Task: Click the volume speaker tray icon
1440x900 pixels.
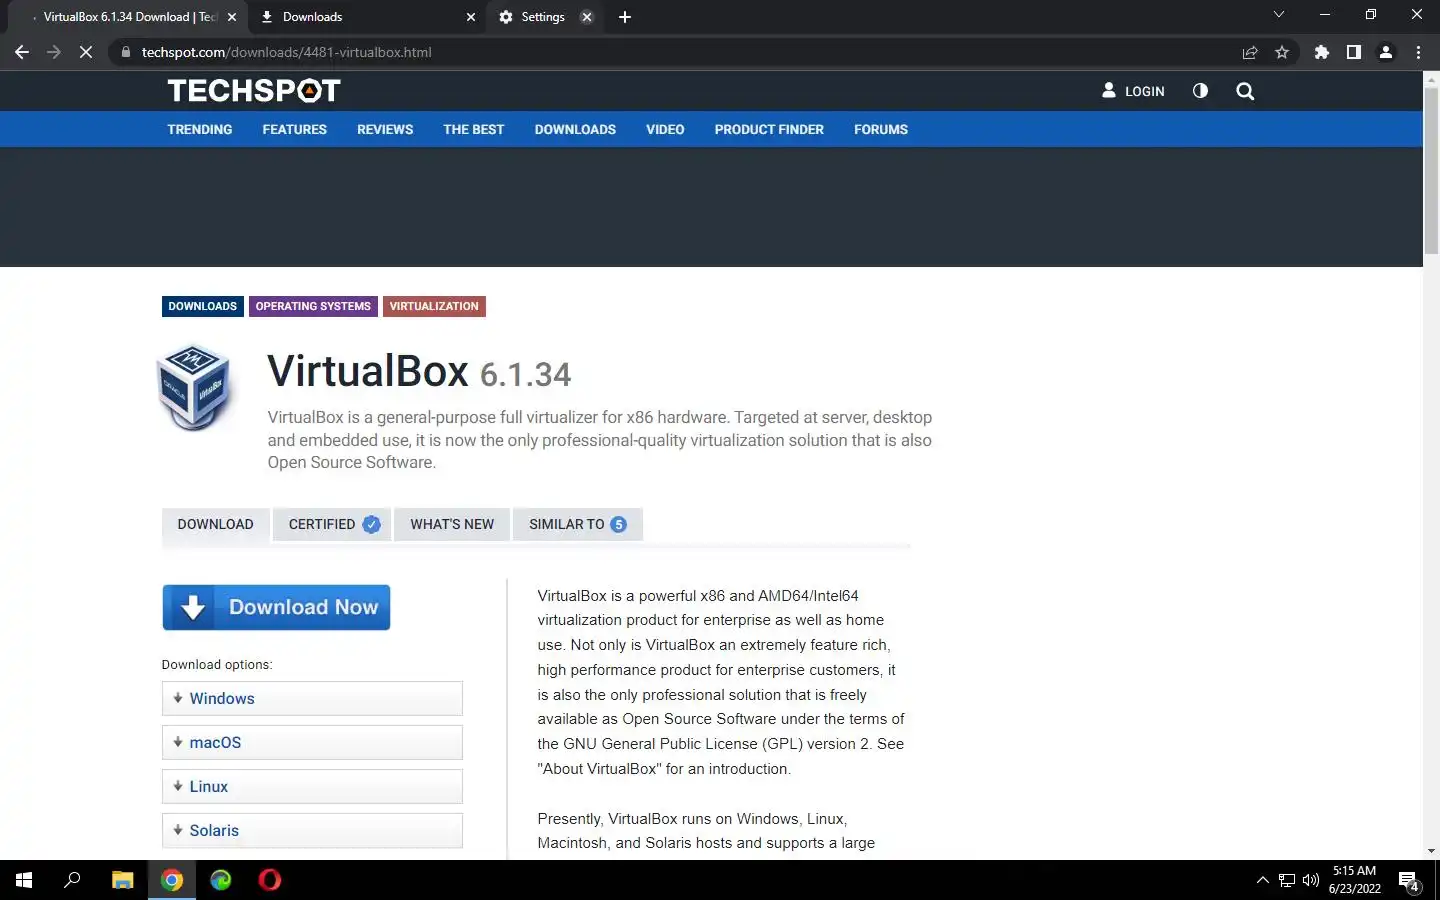Action: click(x=1311, y=880)
